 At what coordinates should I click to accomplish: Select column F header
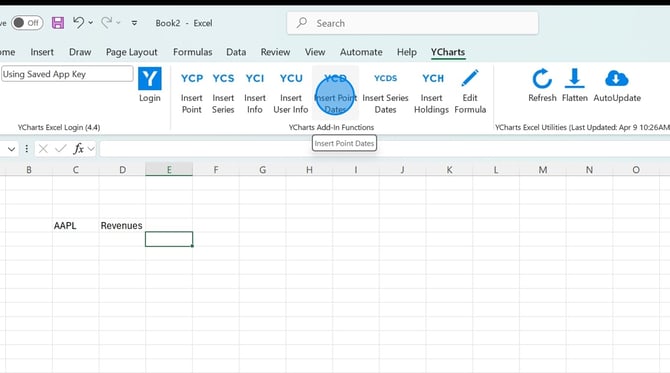(216, 170)
